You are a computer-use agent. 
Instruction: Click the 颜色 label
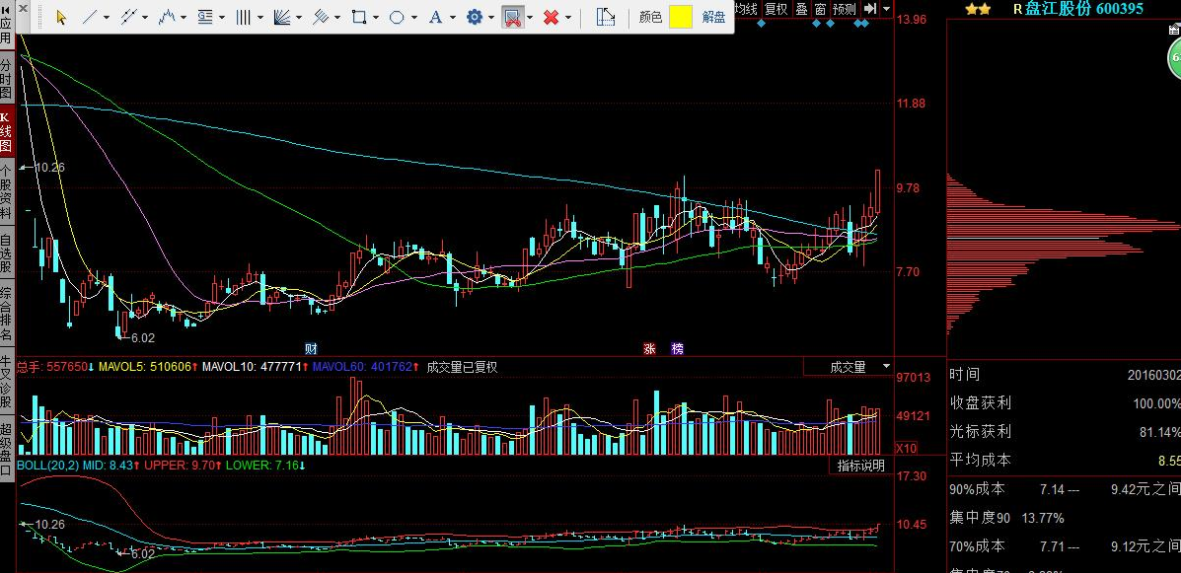[650, 17]
